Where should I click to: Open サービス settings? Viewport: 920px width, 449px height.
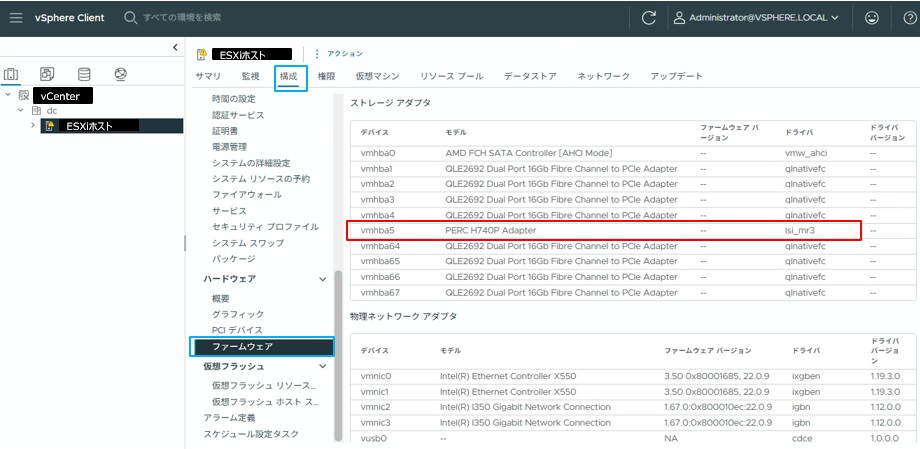tap(229, 211)
